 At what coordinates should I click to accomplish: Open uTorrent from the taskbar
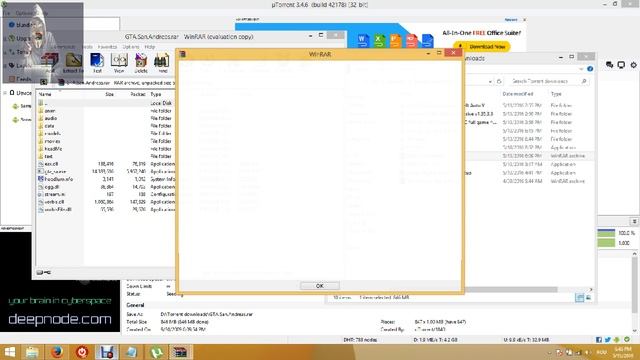coord(156,352)
